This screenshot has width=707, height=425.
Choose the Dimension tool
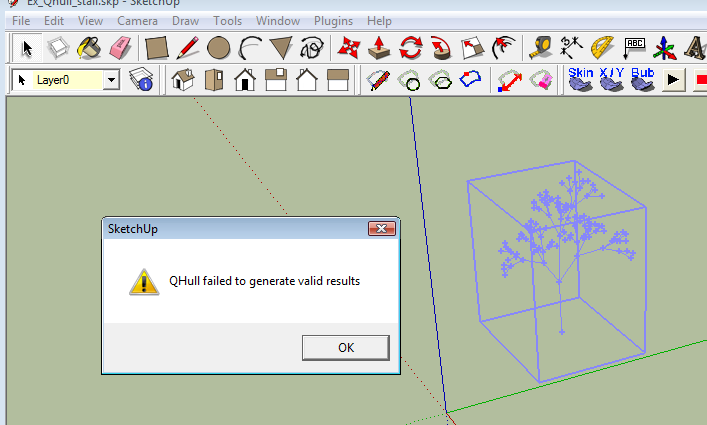[x=571, y=48]
